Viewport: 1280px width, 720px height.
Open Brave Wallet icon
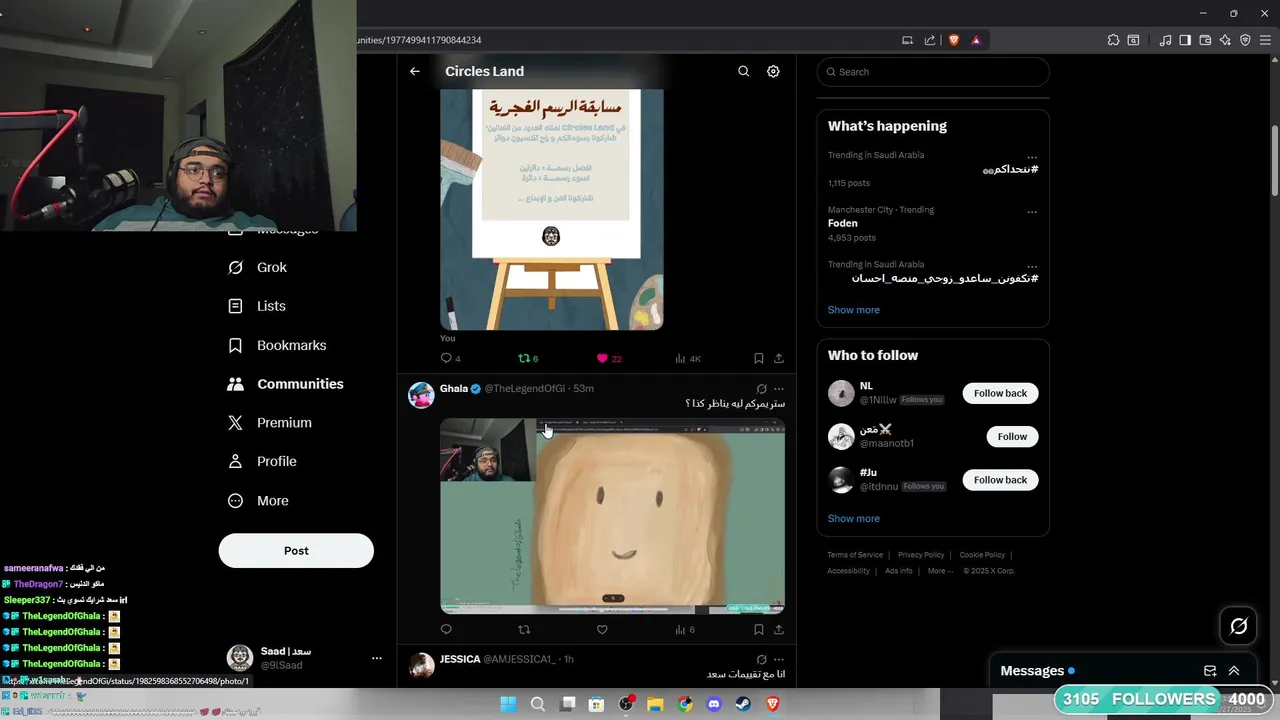pos(1205,40)
